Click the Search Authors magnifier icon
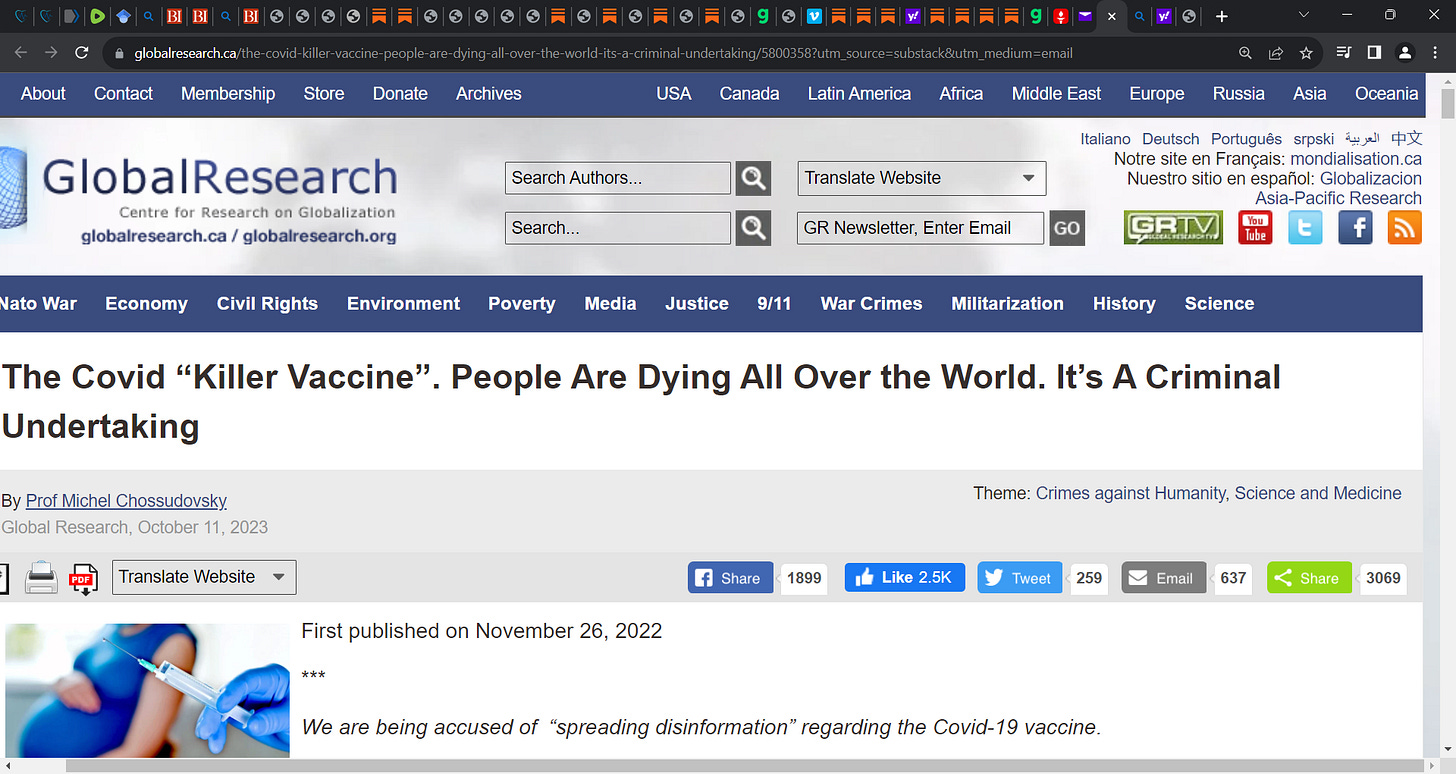The height and width of the screenshot is (774, 1456). [753, 178]
